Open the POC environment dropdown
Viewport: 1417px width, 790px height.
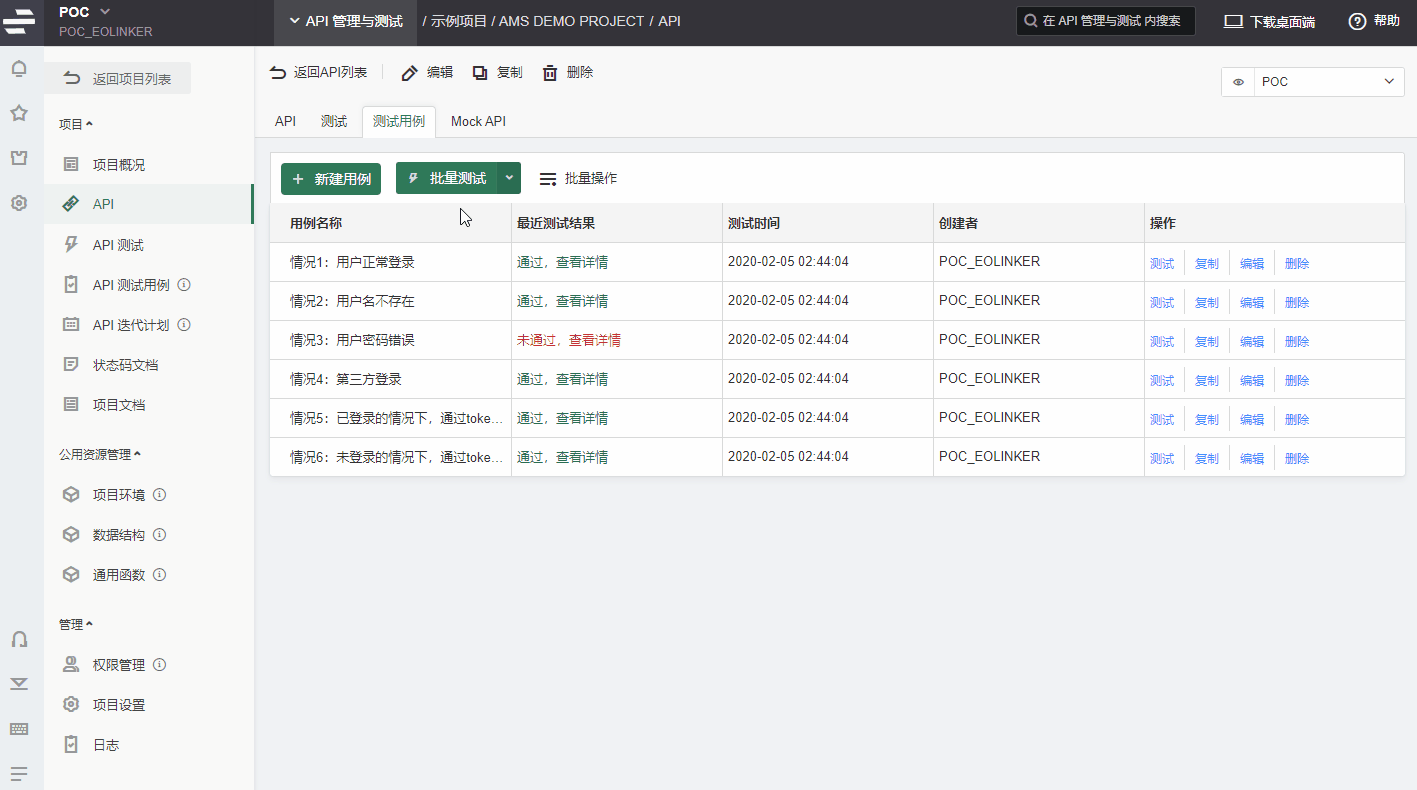coord(1328,82)
